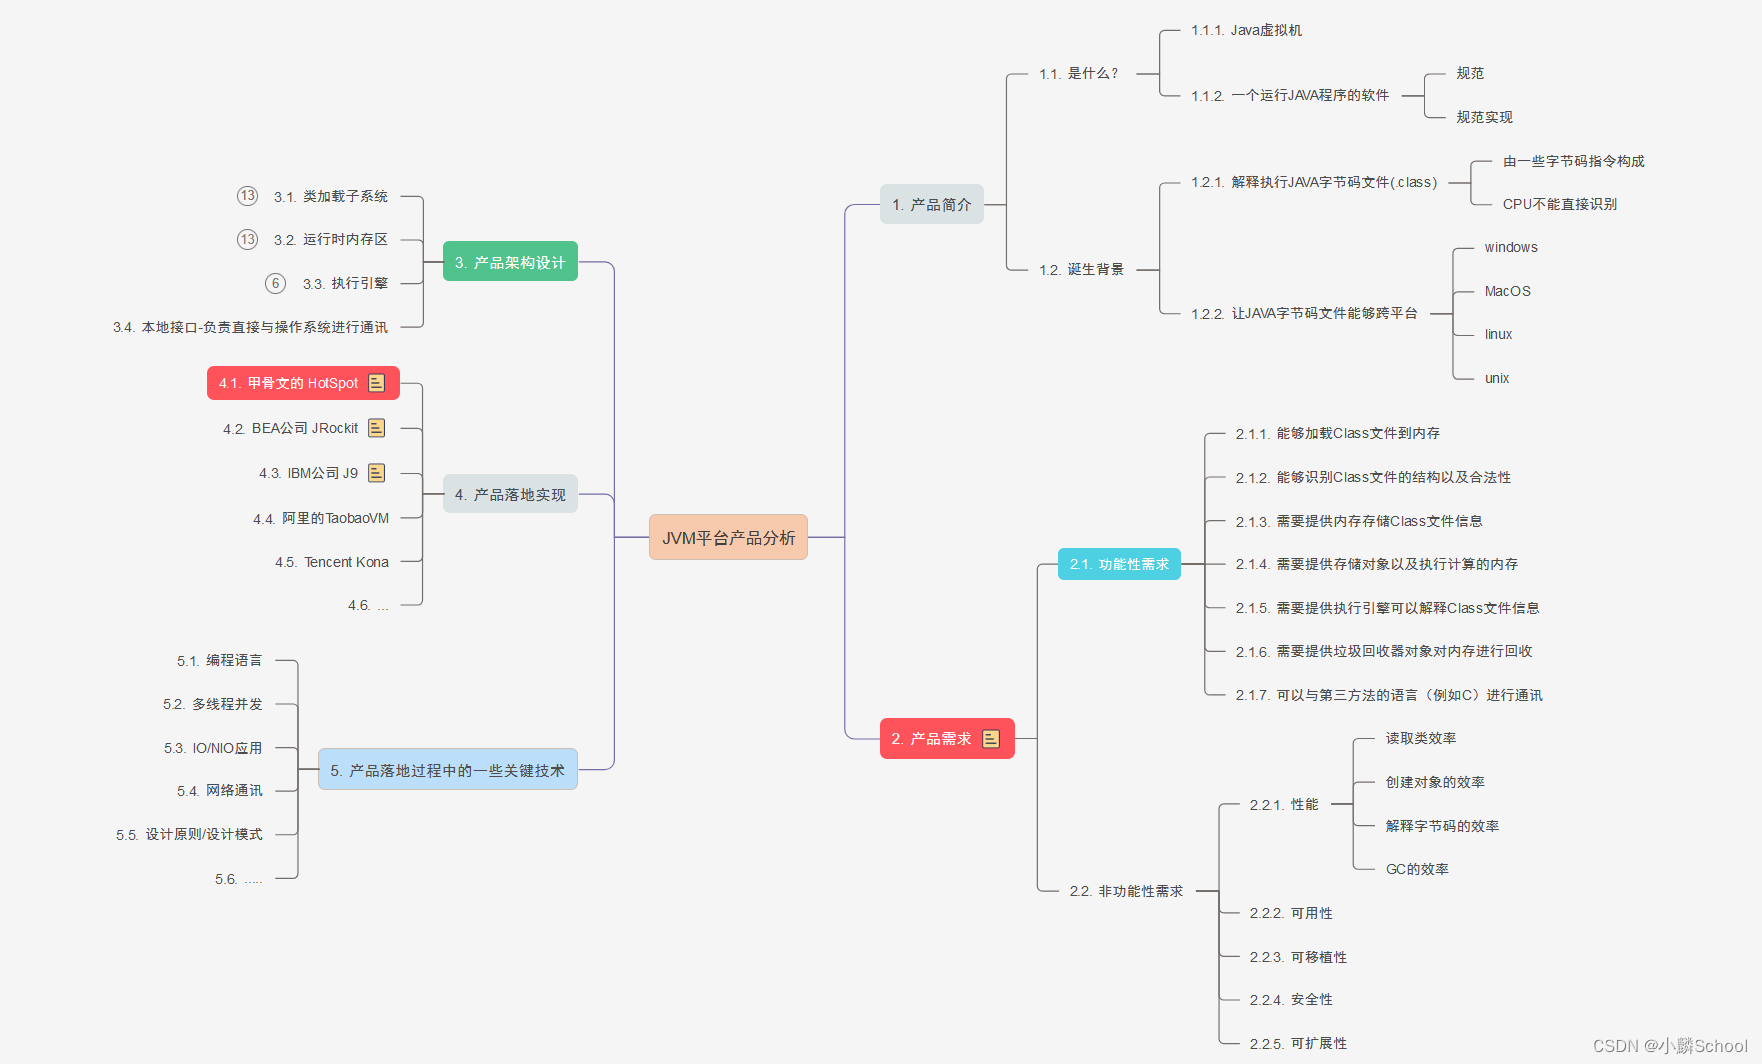Image resolution: width=1762 pixels, height=1064 pixels.
Task: Click topic 4.4. 阿里的TaobaoVM
Action: (x=321, y=519)
